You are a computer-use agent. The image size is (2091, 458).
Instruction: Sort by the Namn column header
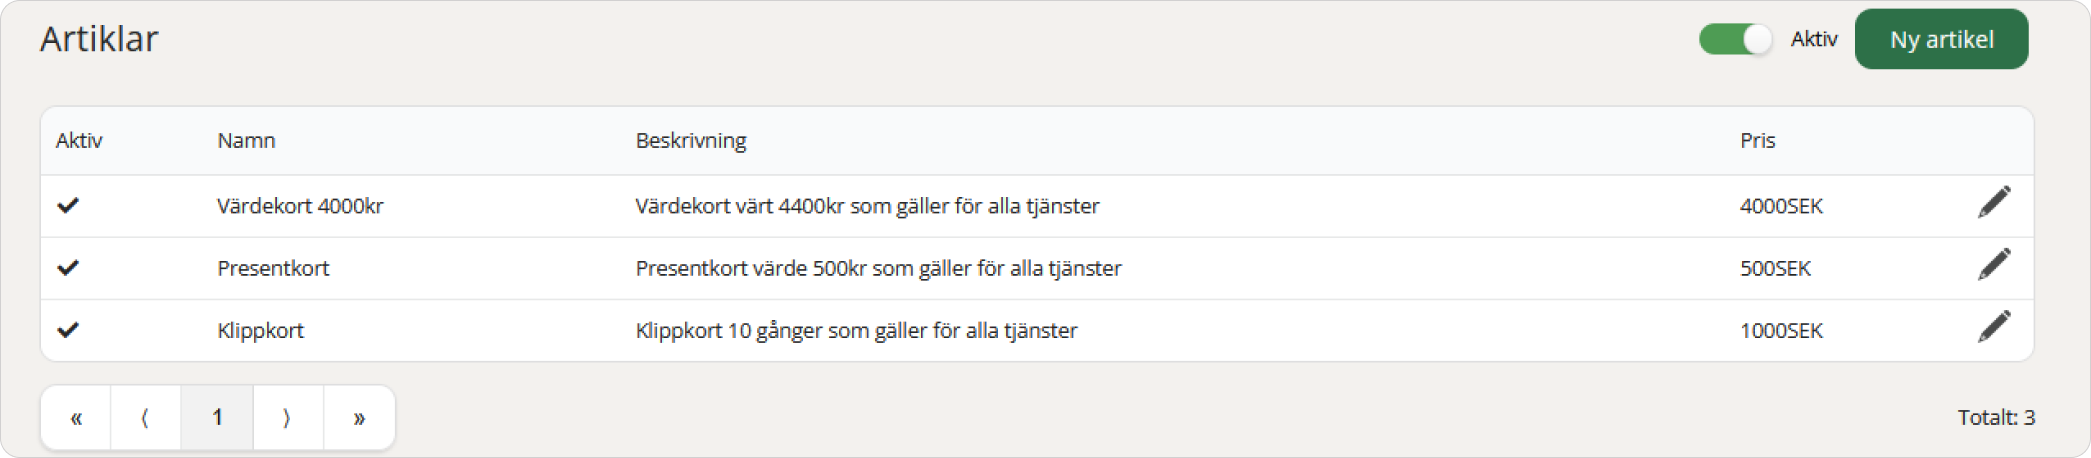(x=246, y=141)
